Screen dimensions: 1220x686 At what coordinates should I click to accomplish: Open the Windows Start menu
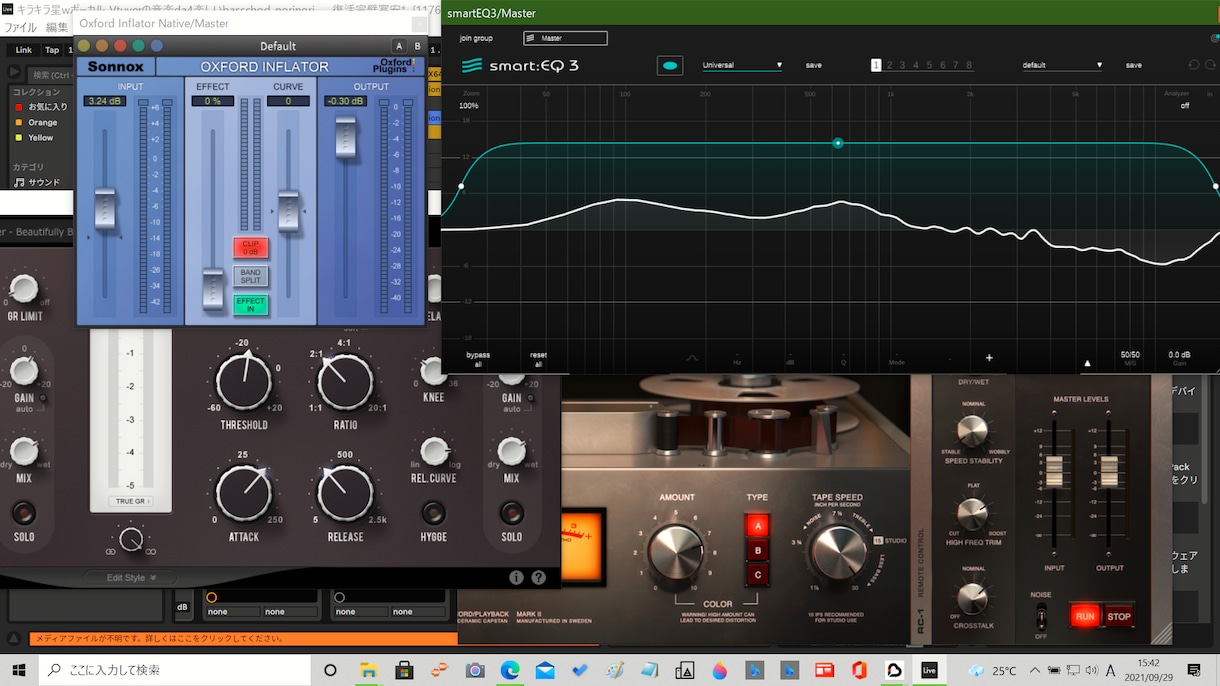pyautogui.click(x=19, y=670)
